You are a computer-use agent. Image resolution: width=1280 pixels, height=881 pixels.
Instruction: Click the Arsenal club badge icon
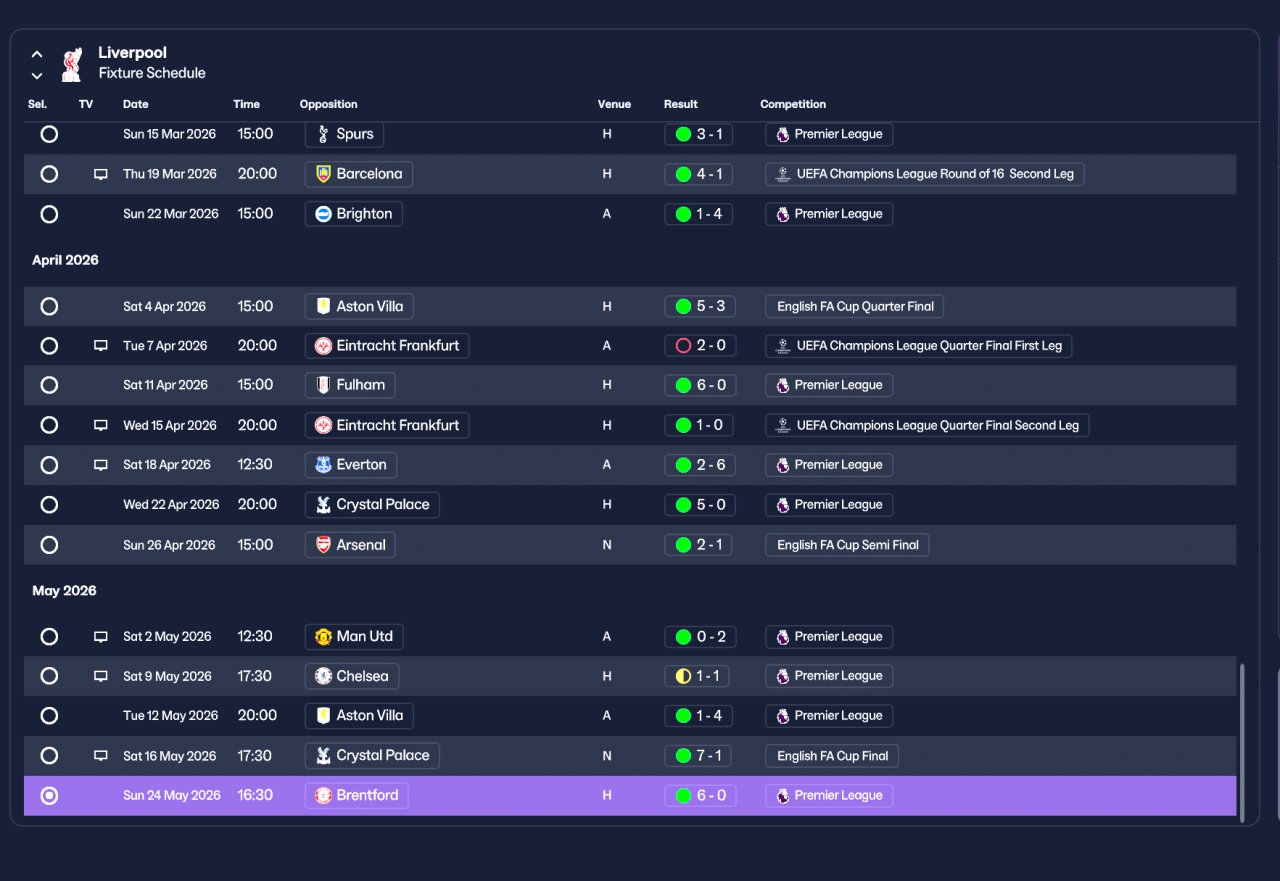point(323,545)
